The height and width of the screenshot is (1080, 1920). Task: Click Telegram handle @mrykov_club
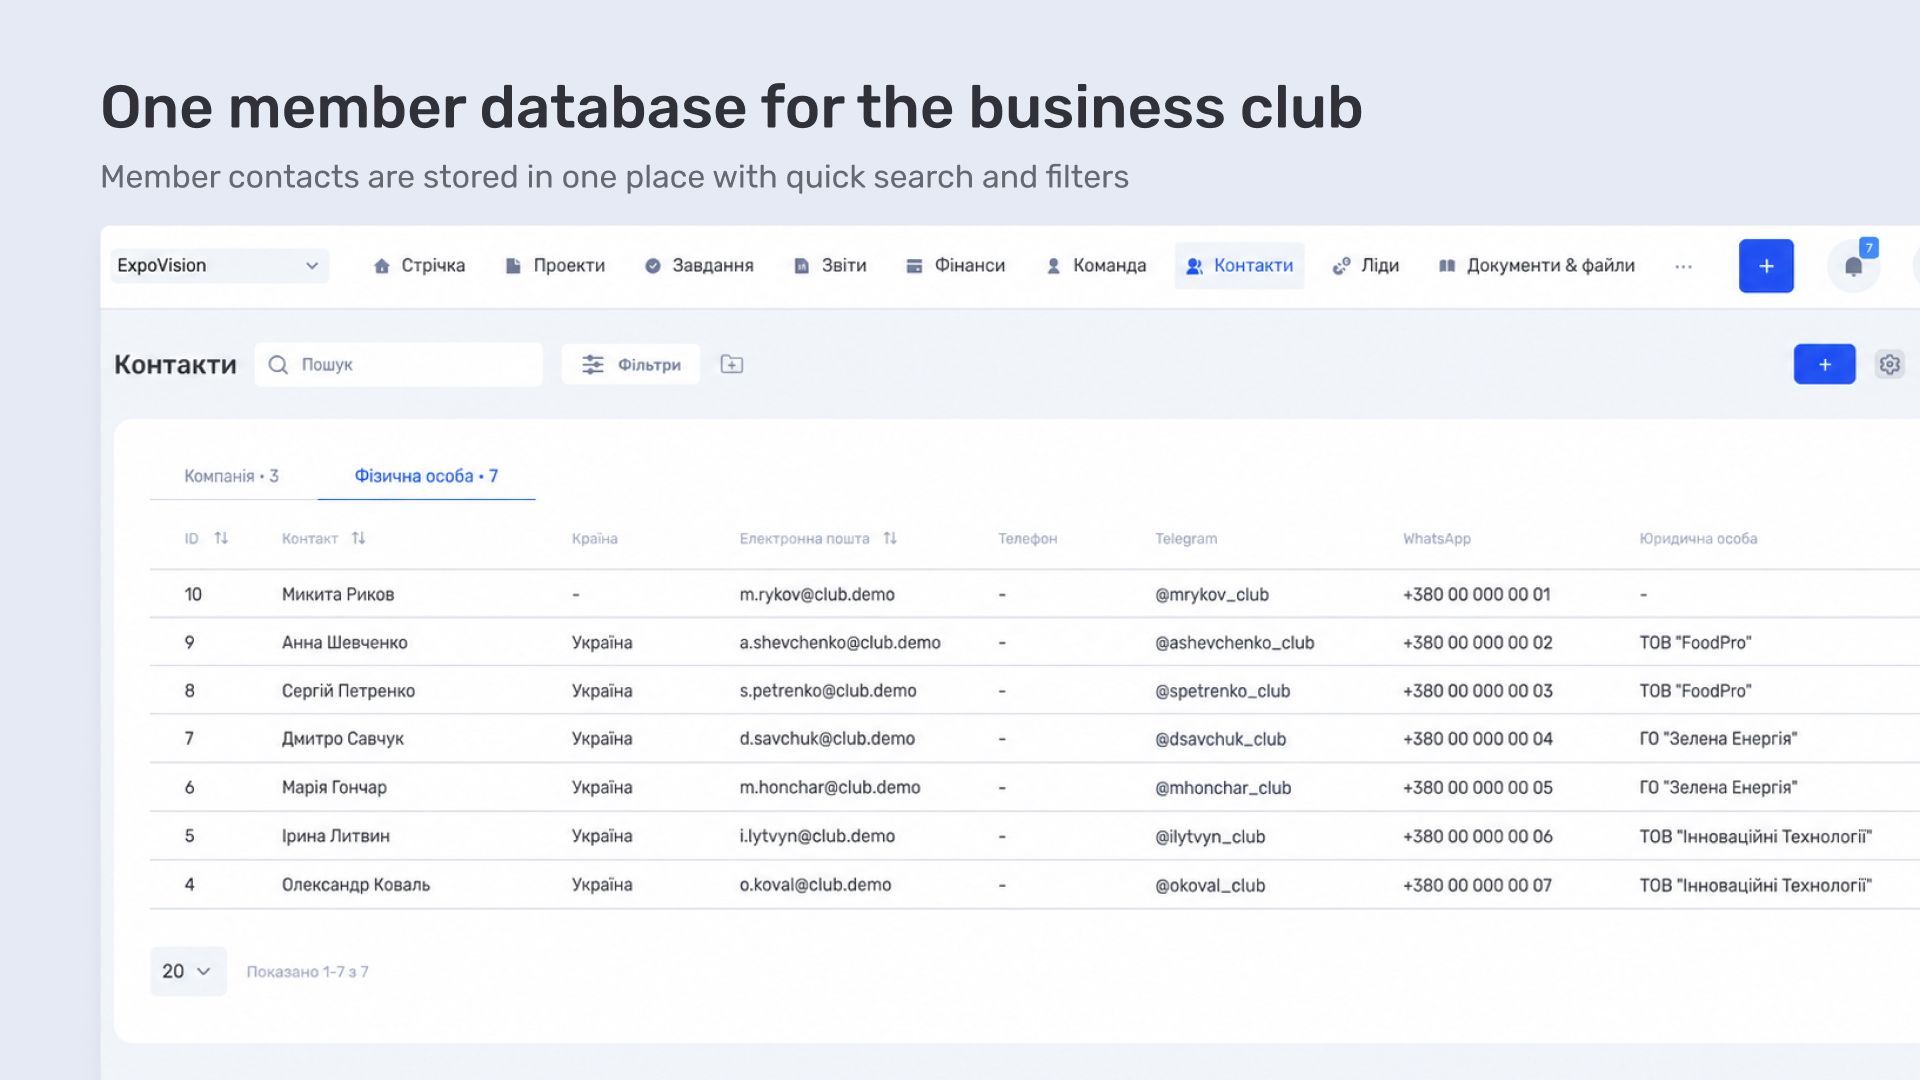[1212, 595]
